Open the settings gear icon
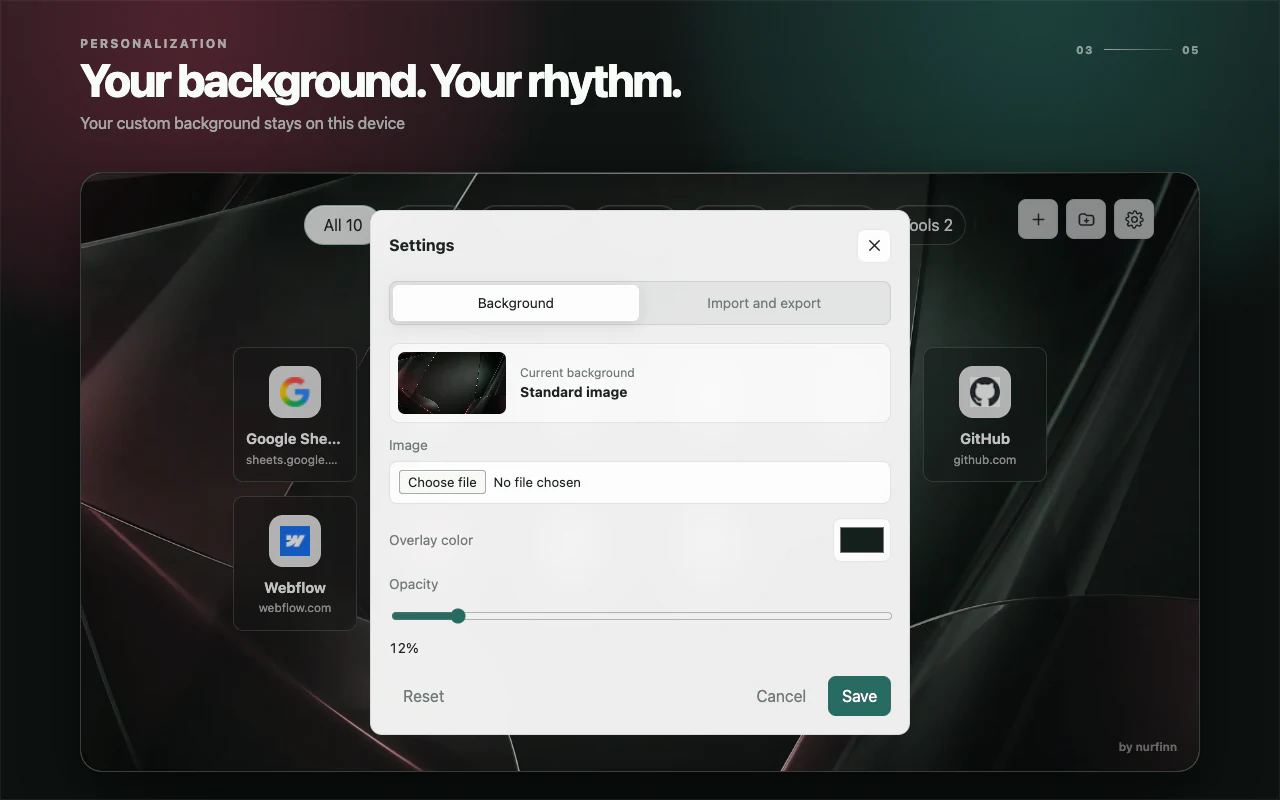 click(1134, 219)
